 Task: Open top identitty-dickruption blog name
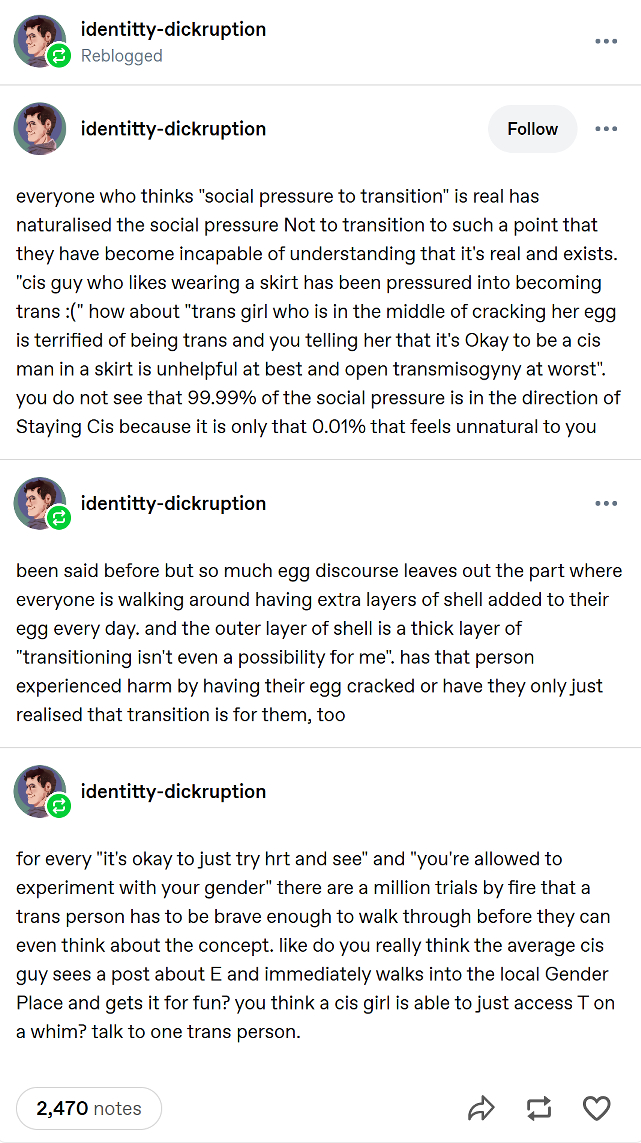pyautogui.click(x=173, y=30)
